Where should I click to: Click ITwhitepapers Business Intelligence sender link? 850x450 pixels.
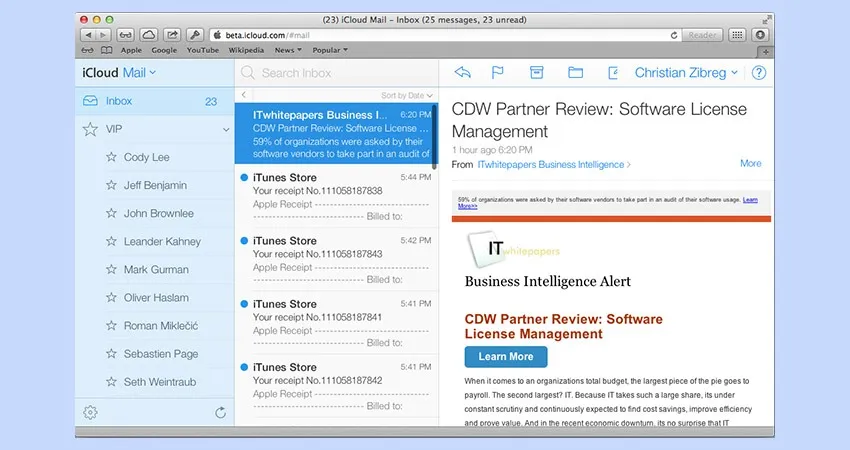[551, 164]
